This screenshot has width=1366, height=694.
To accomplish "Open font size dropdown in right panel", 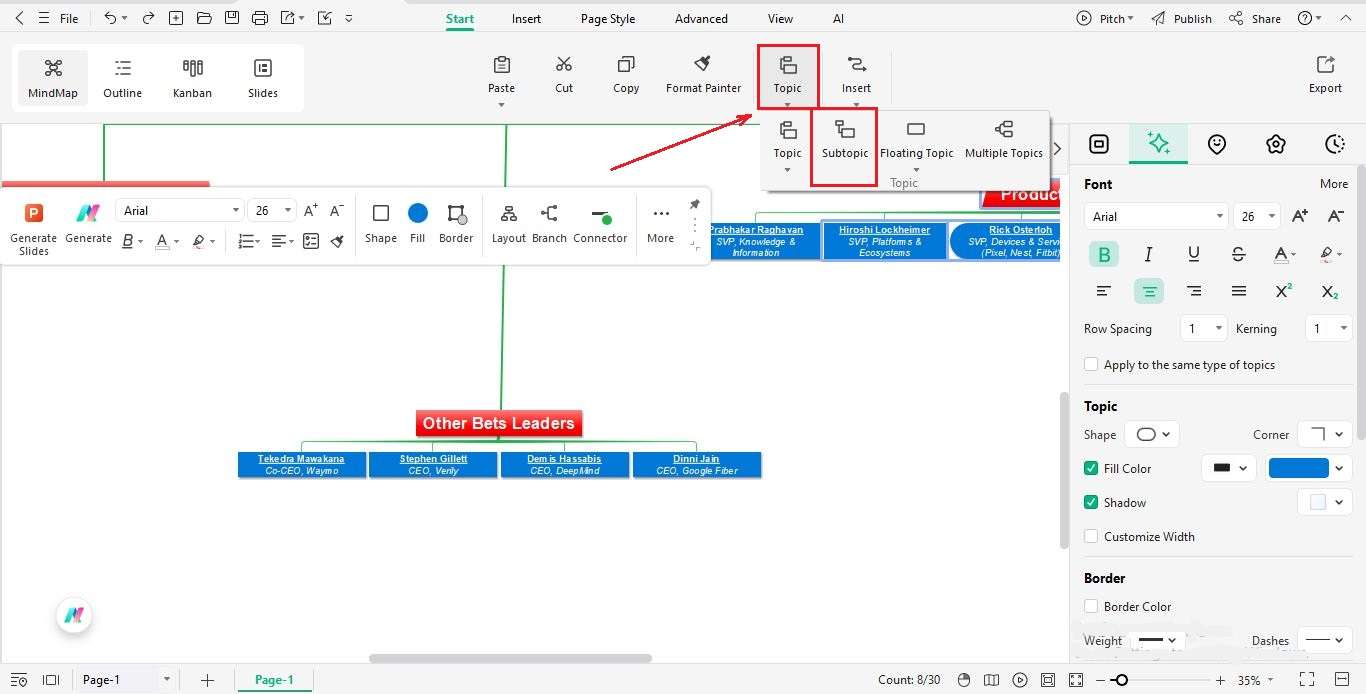I will click(1258, 216).
